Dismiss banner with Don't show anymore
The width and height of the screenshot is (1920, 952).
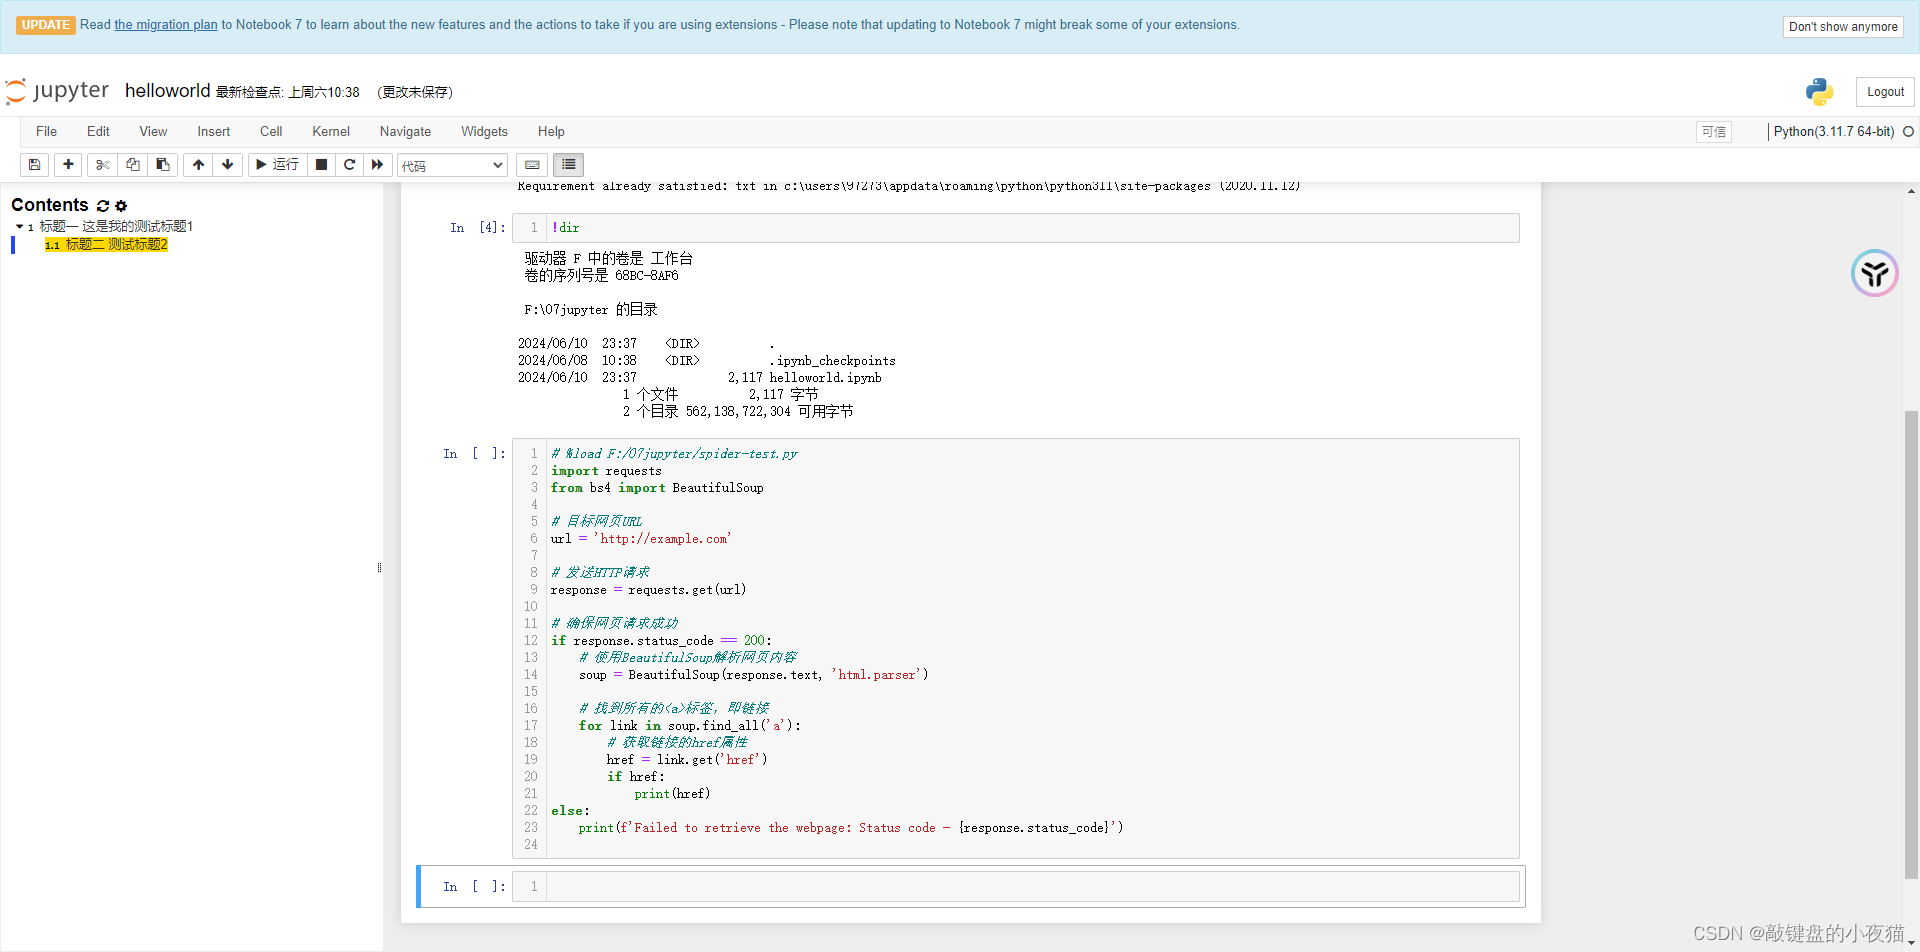pos(1843,27)
